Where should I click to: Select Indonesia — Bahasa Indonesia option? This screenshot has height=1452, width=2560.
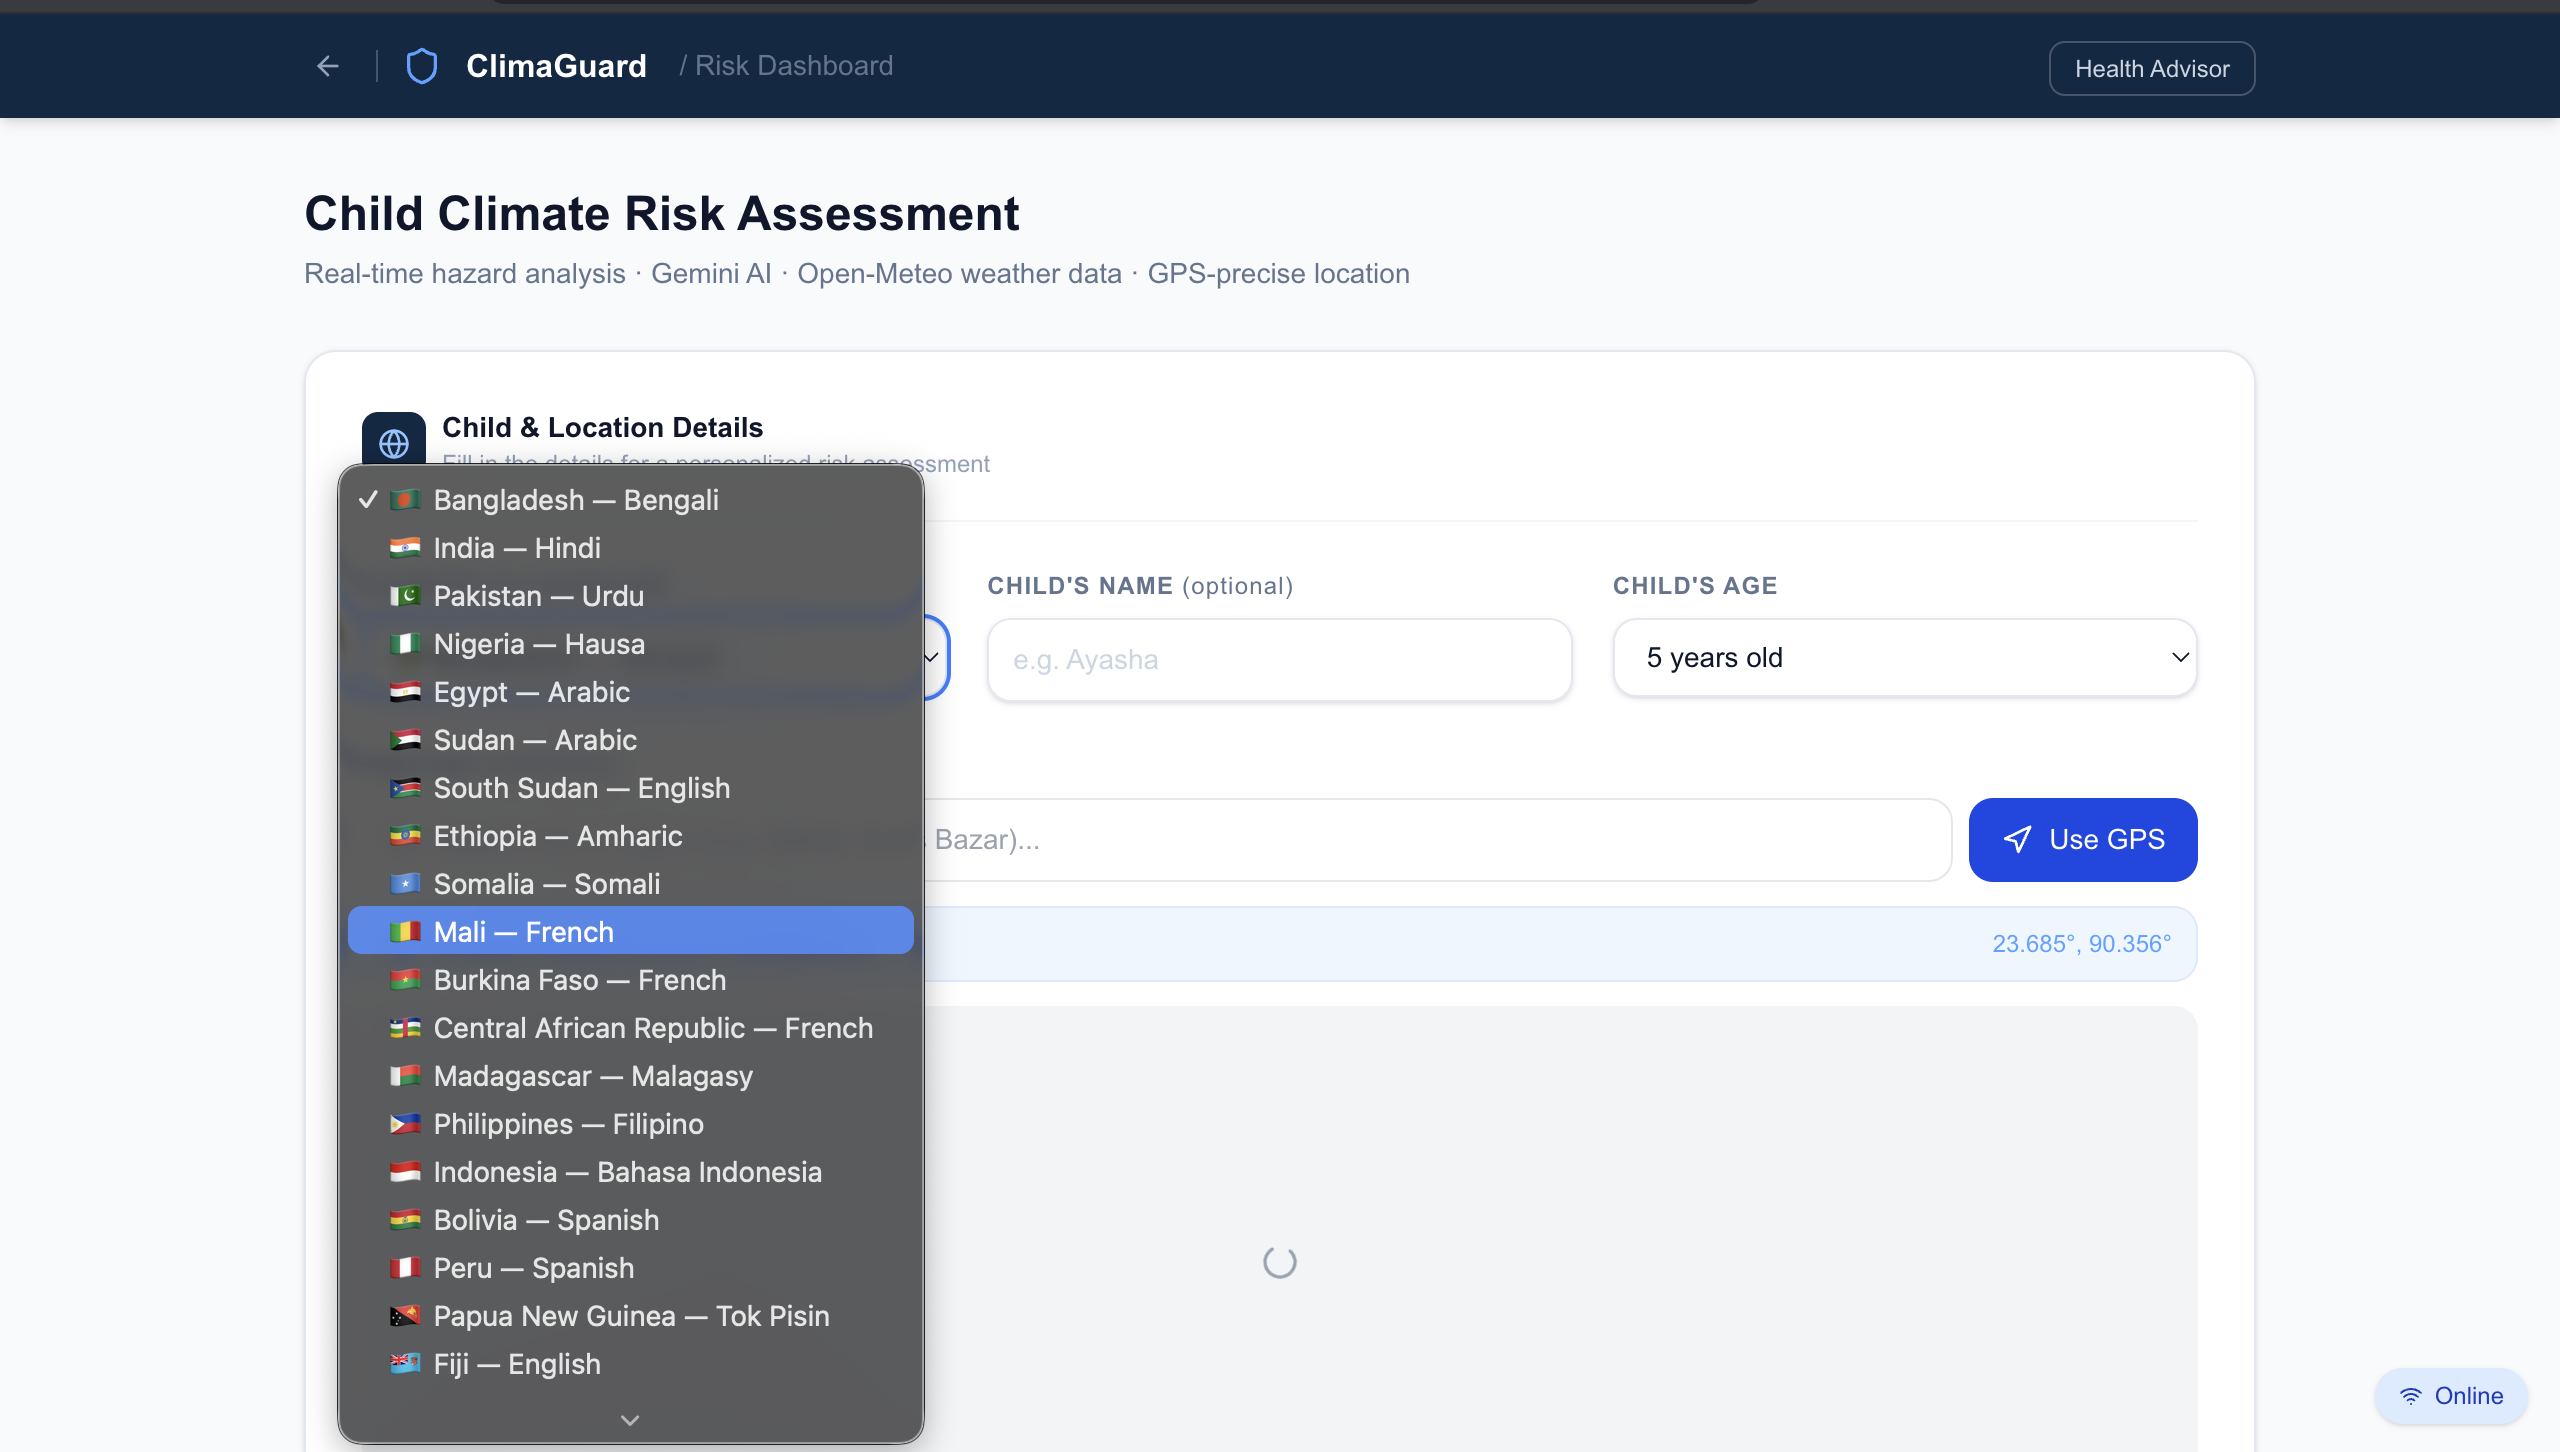[630, 1172]
